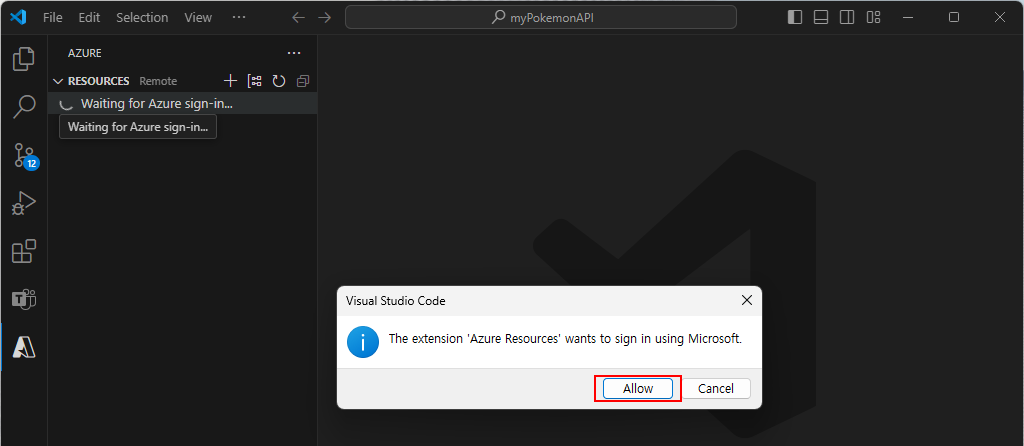The height and width of the screenshot is (446, 1024).
Task: Click the RESOURCES section header text
Action: [99, 81]
